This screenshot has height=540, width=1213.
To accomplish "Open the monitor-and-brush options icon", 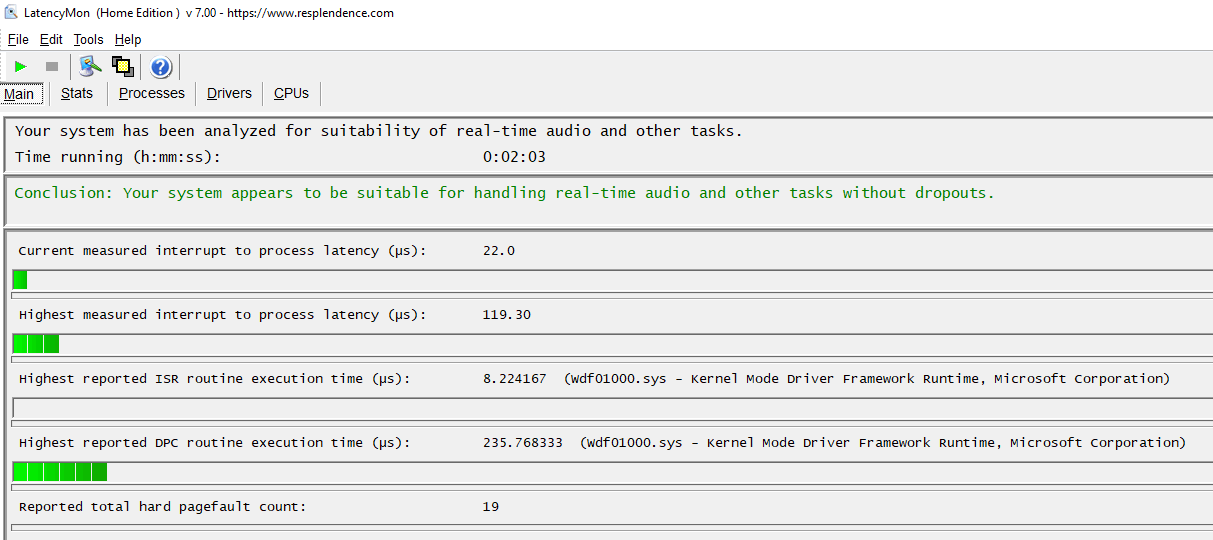I will click(90, 67).
